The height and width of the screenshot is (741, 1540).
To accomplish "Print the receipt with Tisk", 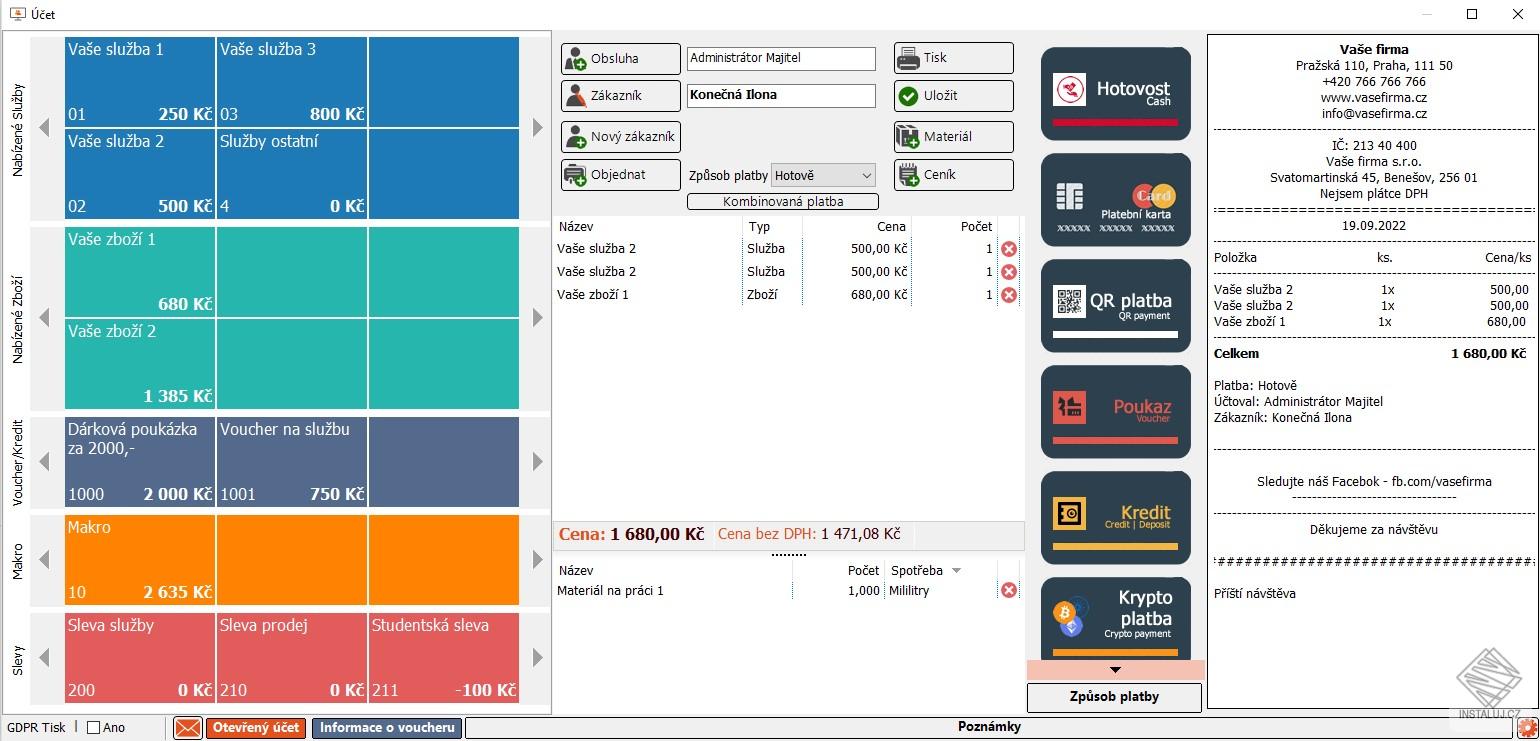I will [954, 58].
